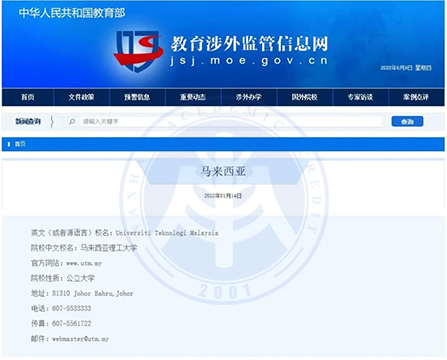Viewport: 447px width, 360px height.
Task: Open the 专家访谈 navigation tab
Action: click(360, 97)
